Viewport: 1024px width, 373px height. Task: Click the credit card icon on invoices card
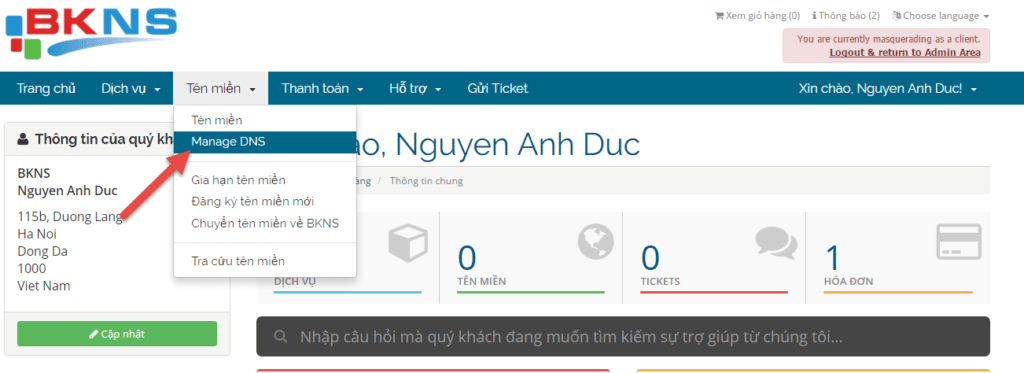point(959,242)
